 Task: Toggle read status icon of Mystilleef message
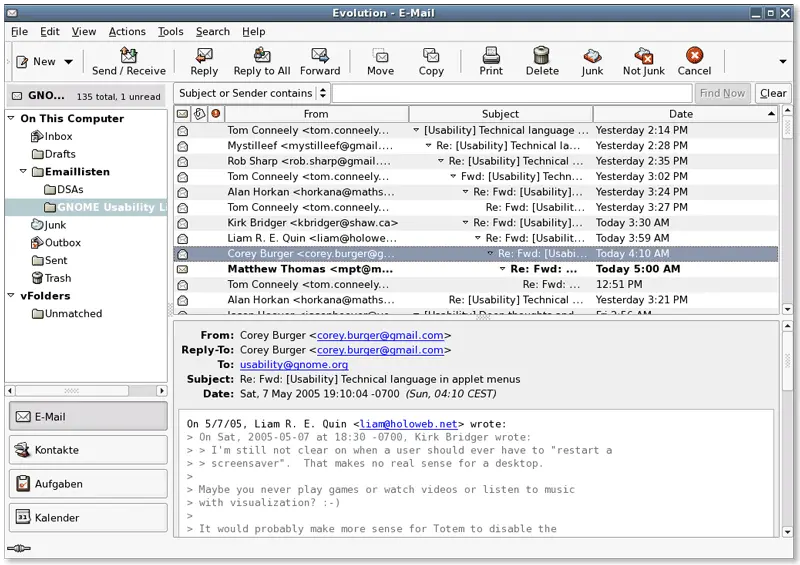point(182,146)
